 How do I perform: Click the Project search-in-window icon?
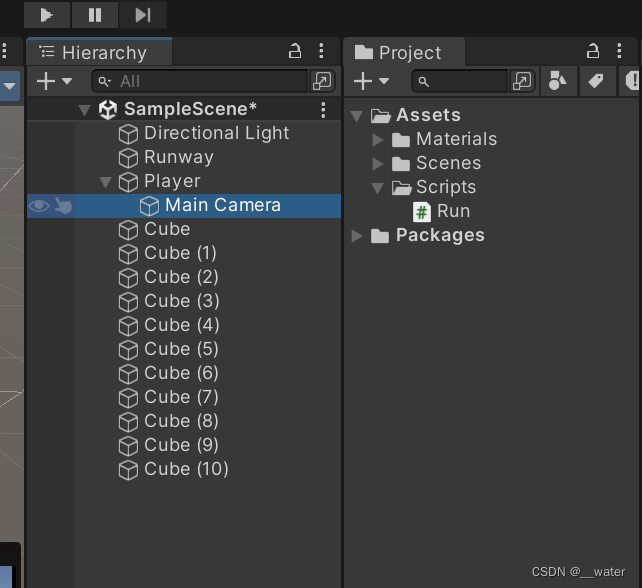tap(522, 81)
